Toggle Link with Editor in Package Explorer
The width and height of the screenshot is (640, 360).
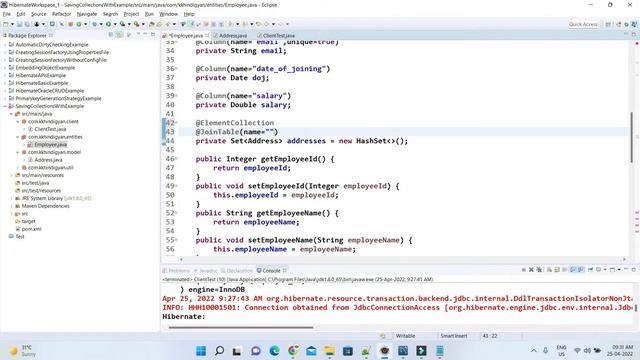pos(118,35)
